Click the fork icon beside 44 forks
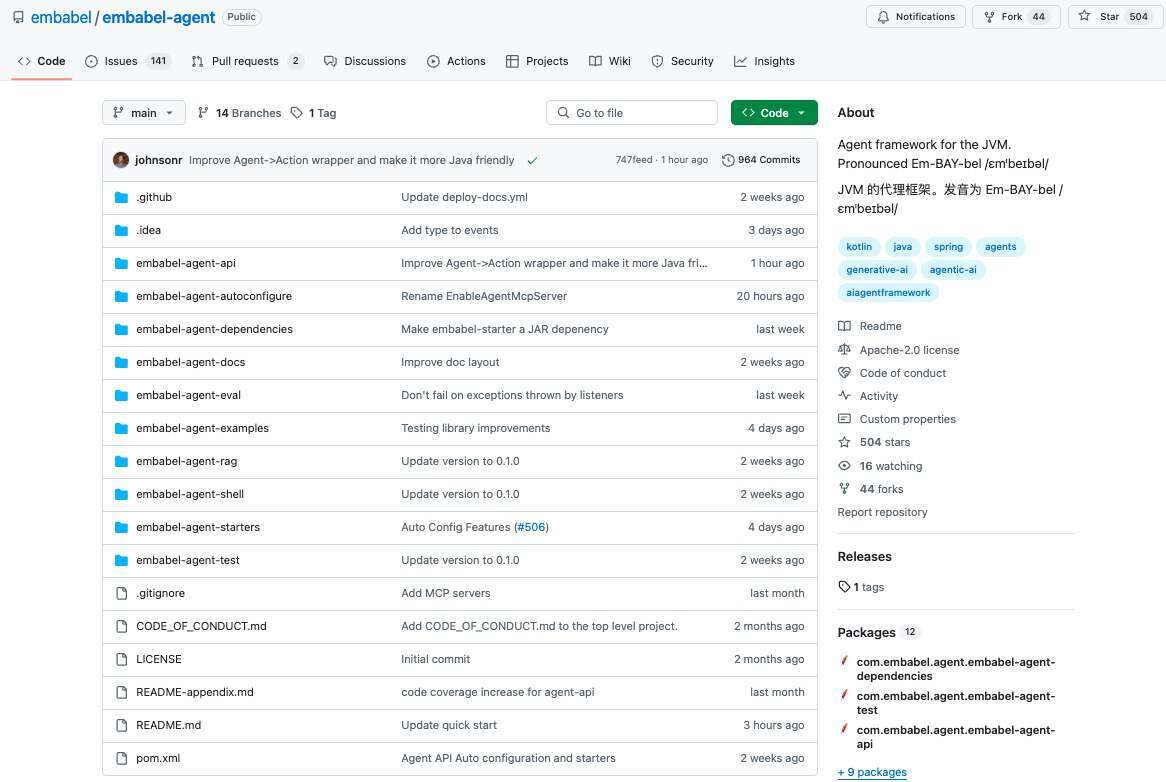This screenshot has width=1166, height=782. coord(844,488)
